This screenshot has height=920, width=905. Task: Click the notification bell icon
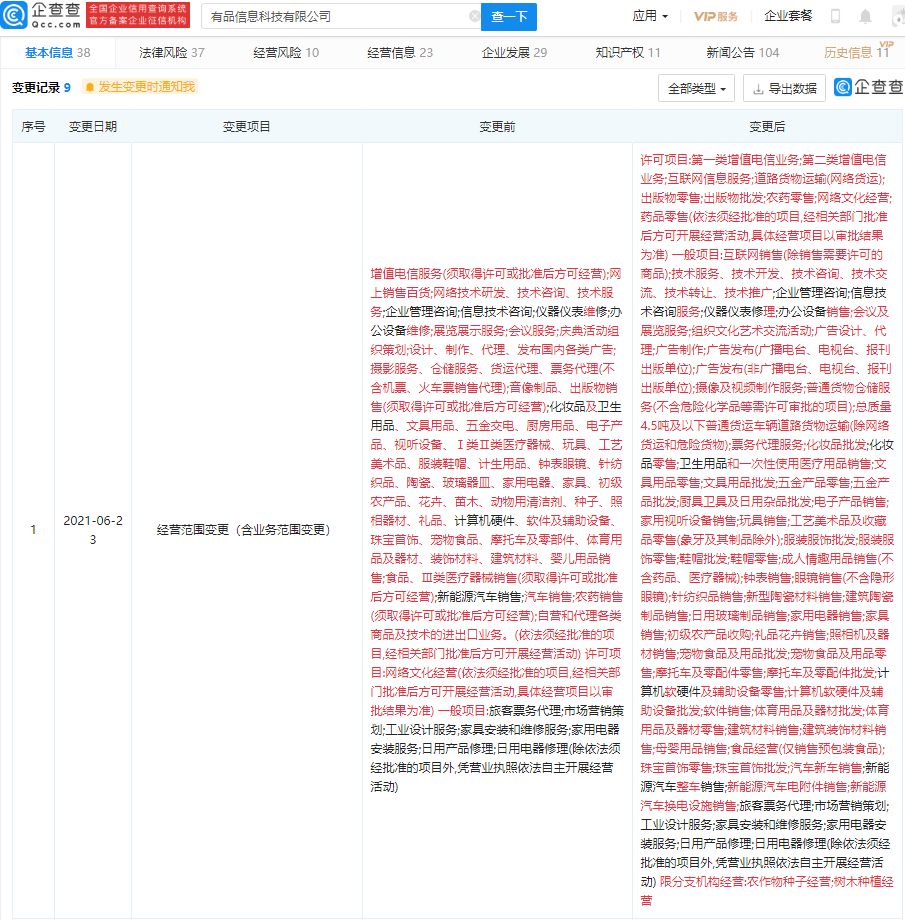(x=865, y=16)
